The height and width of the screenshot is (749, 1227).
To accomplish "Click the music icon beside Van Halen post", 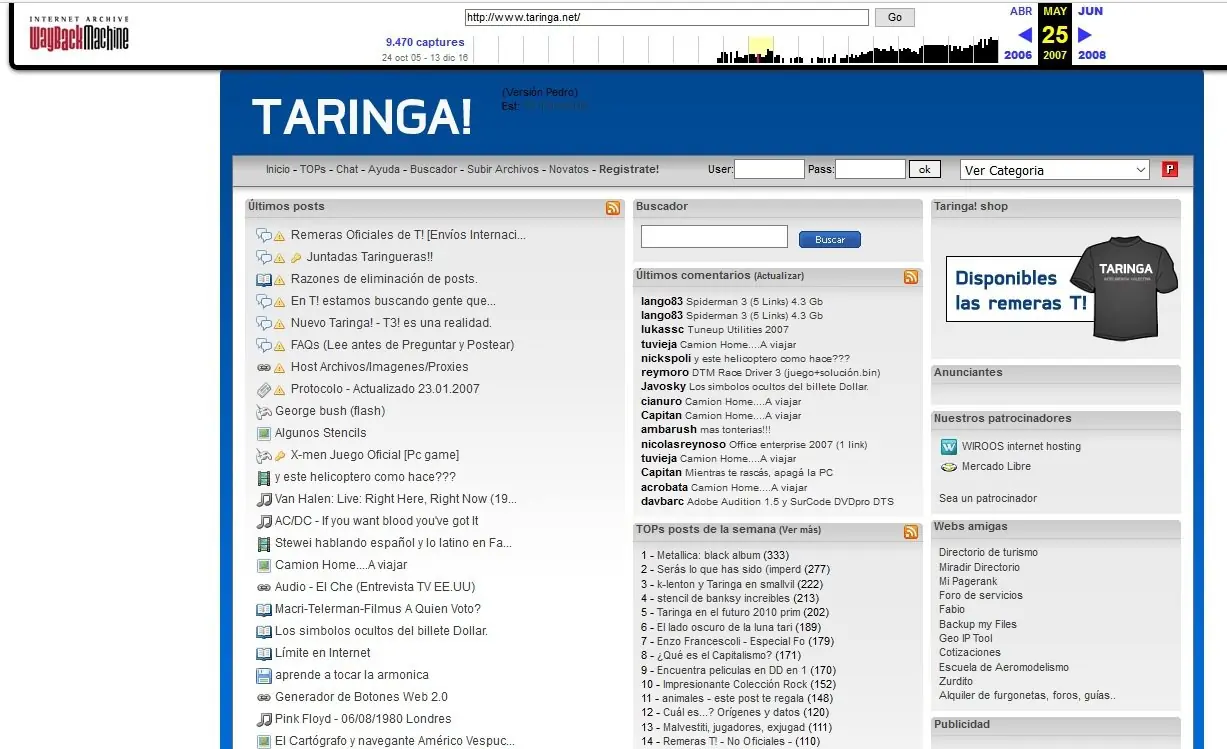I will pyautogui.click(x=264, y=499).
